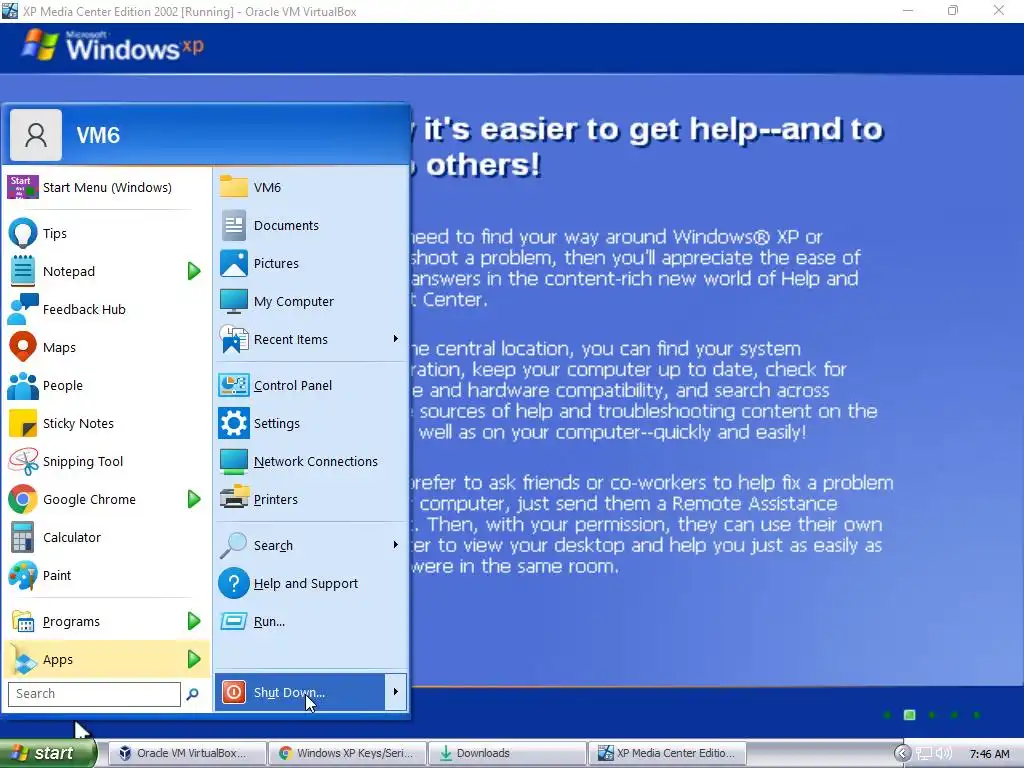Open Printers folder
Screen dimensions: 1024x768
(310, 500)
